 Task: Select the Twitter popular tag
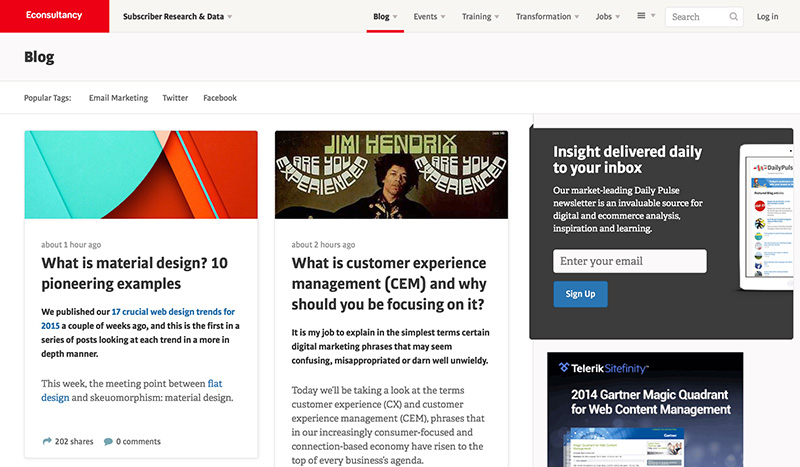click(x=175, y=98)
